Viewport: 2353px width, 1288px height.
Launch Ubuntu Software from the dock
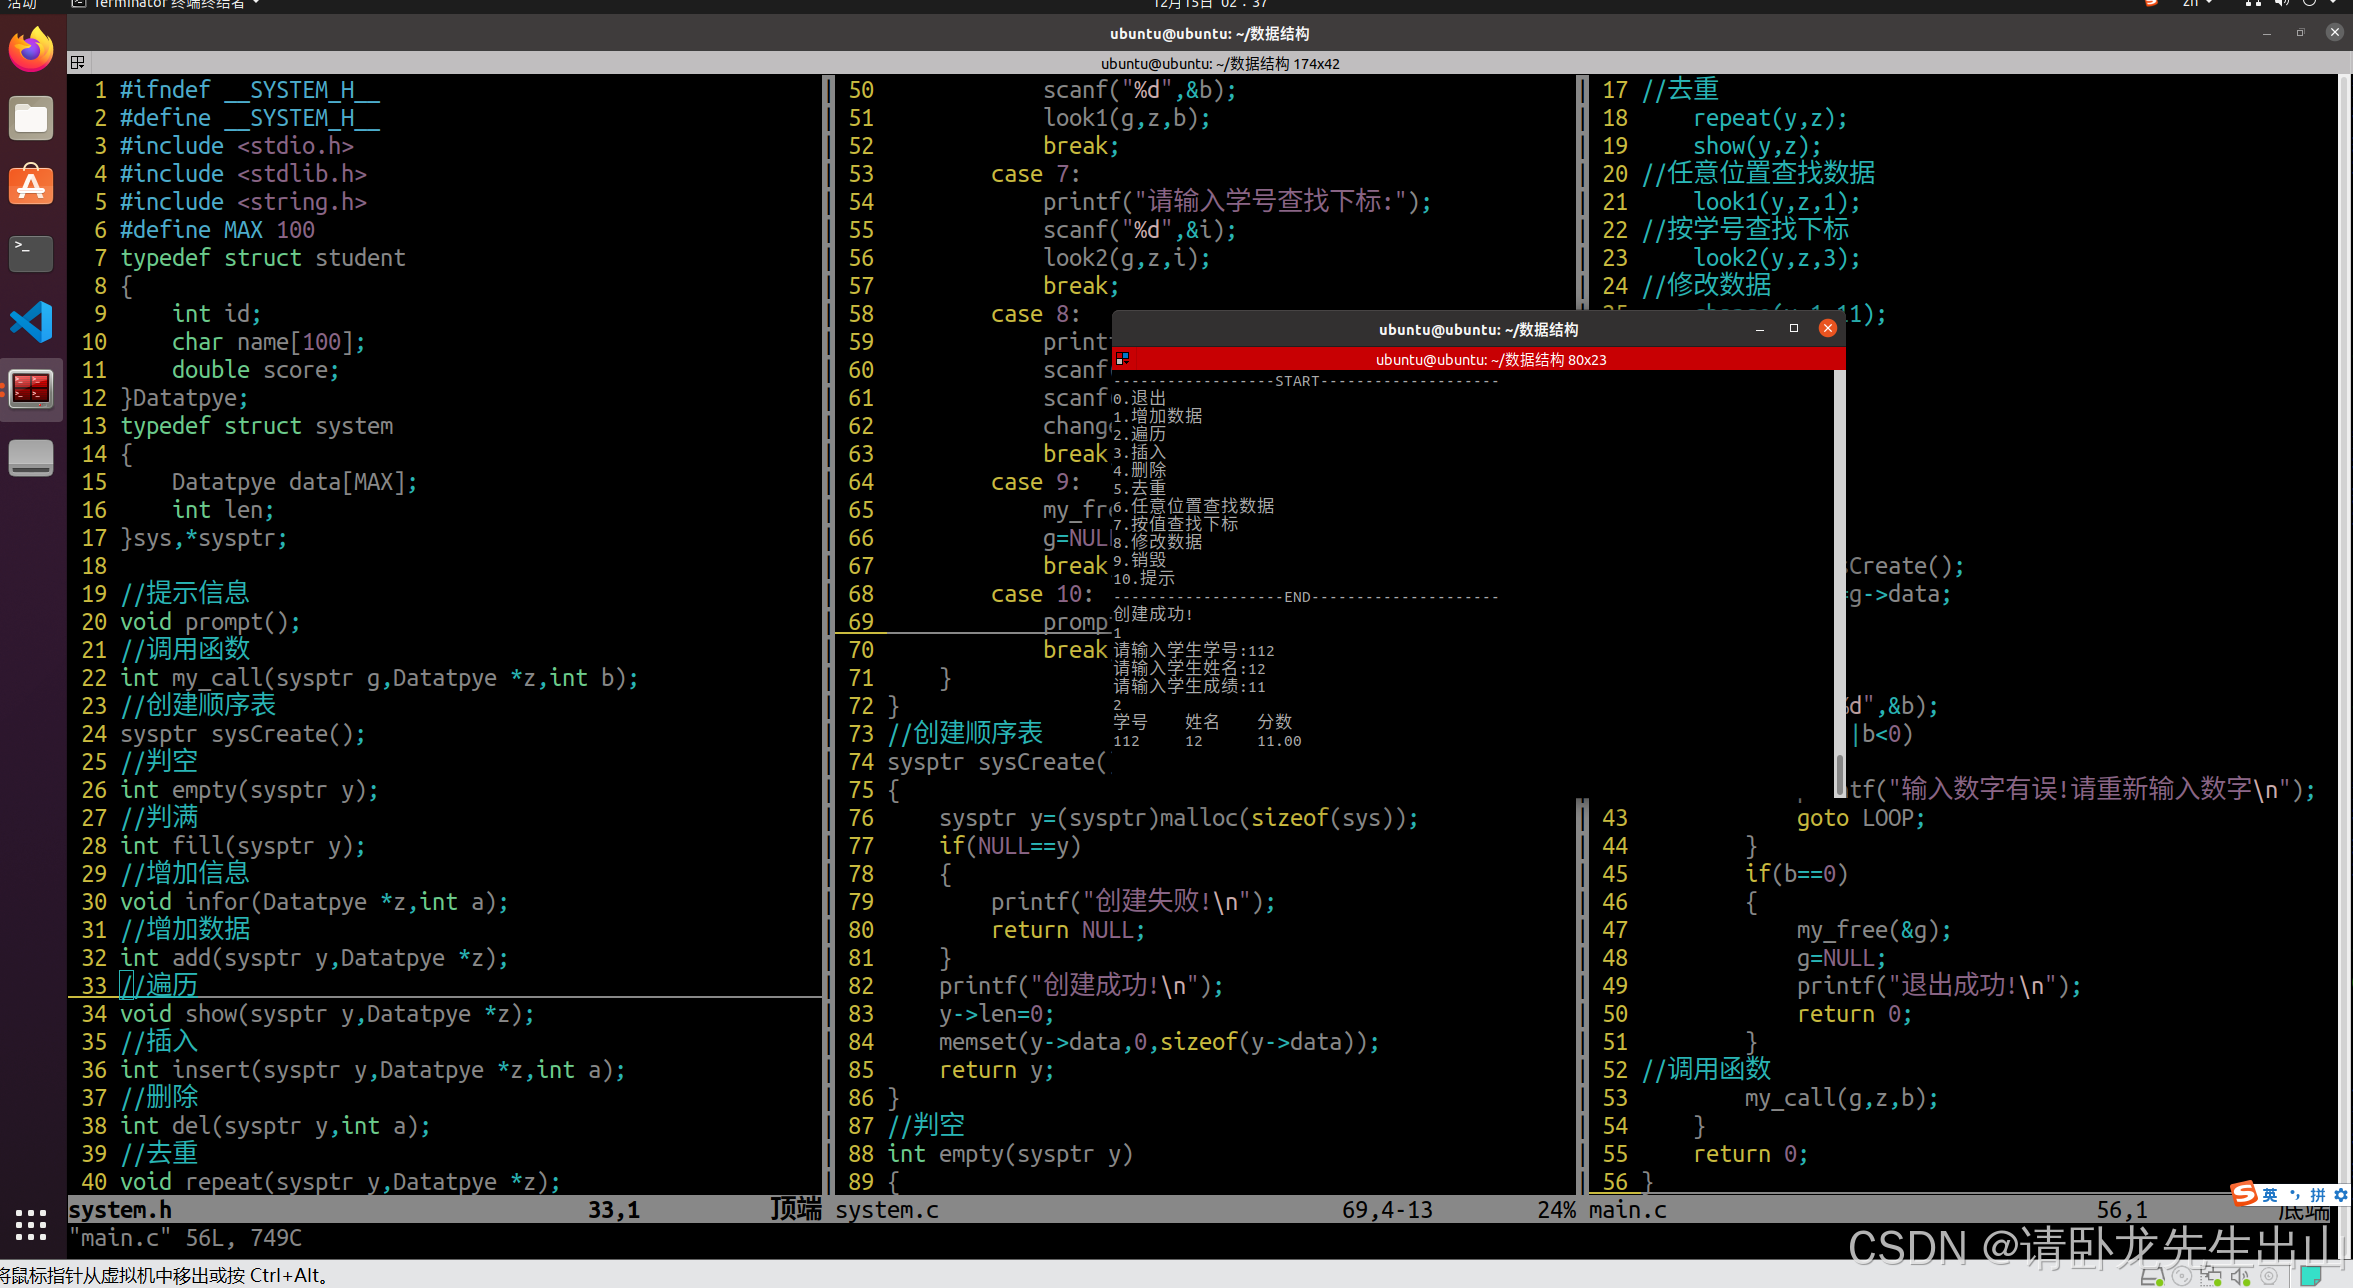30,184
